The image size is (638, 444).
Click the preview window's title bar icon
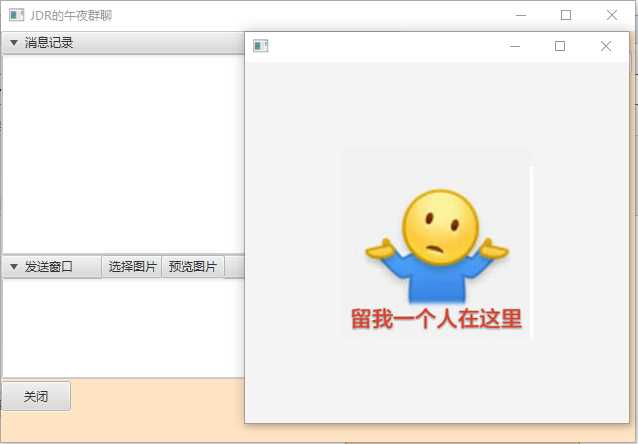pyautogui.click(x=260, y=46)
